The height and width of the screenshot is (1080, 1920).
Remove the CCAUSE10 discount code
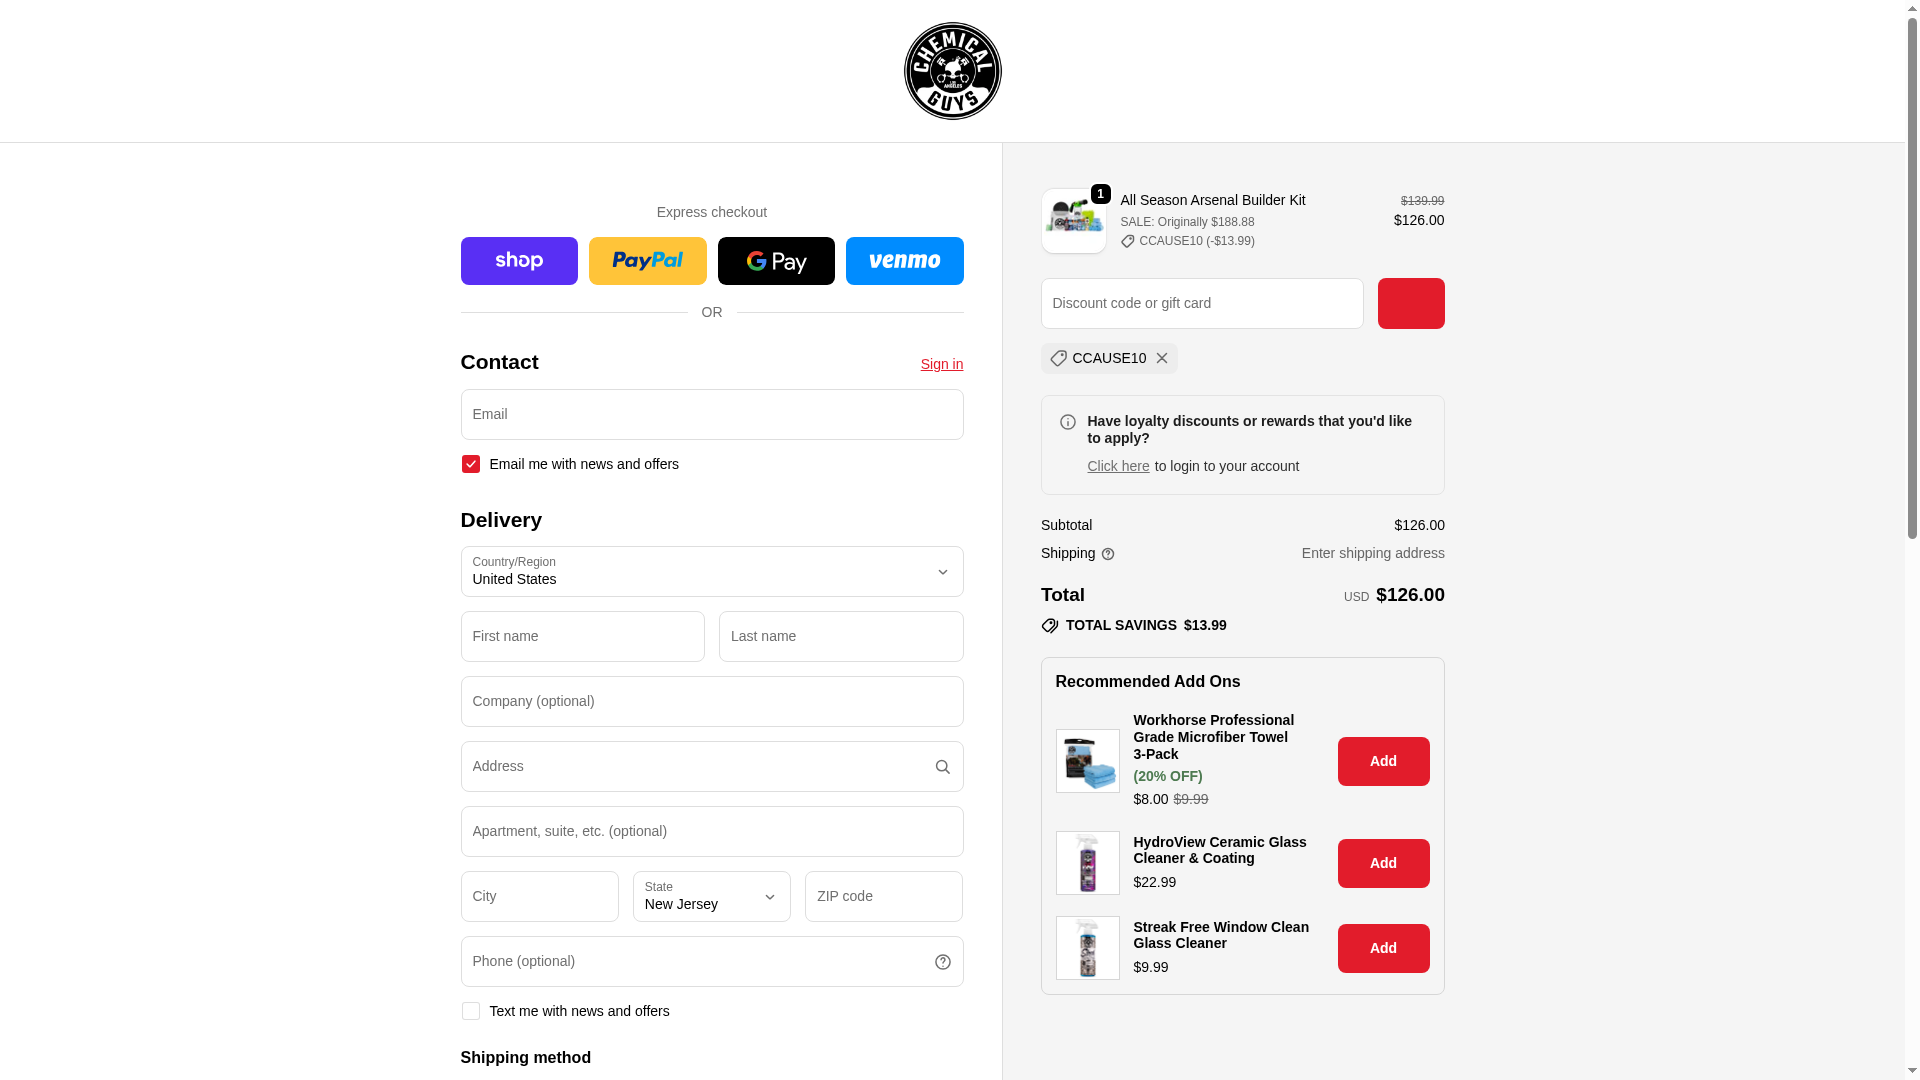click(1162, 358)
